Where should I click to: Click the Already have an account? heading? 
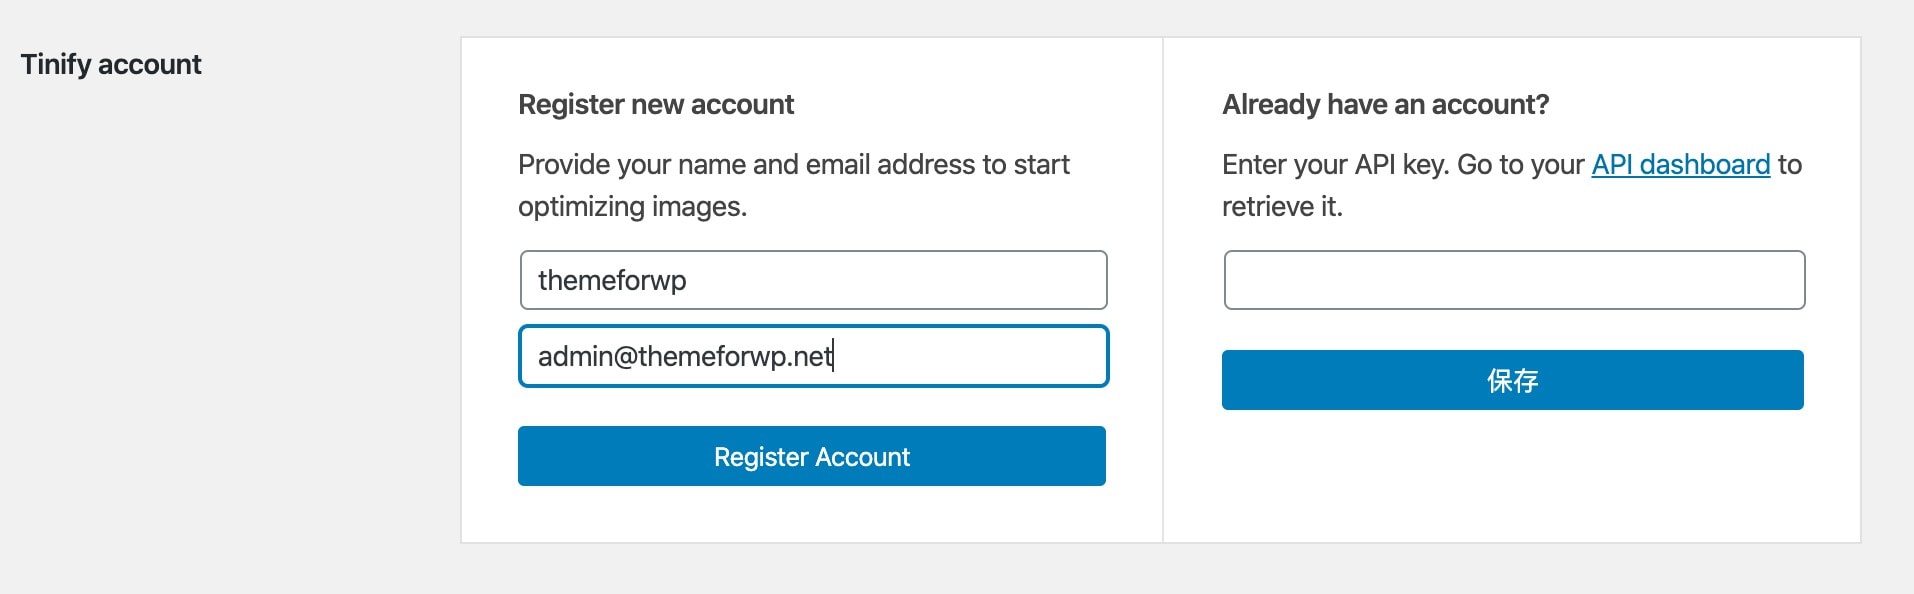pos(1385,104)
